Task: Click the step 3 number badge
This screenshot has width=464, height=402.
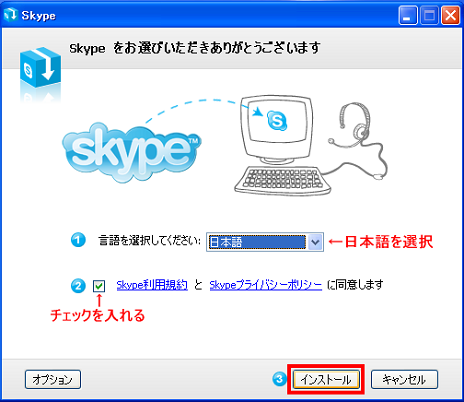Action: coord(279,379)
